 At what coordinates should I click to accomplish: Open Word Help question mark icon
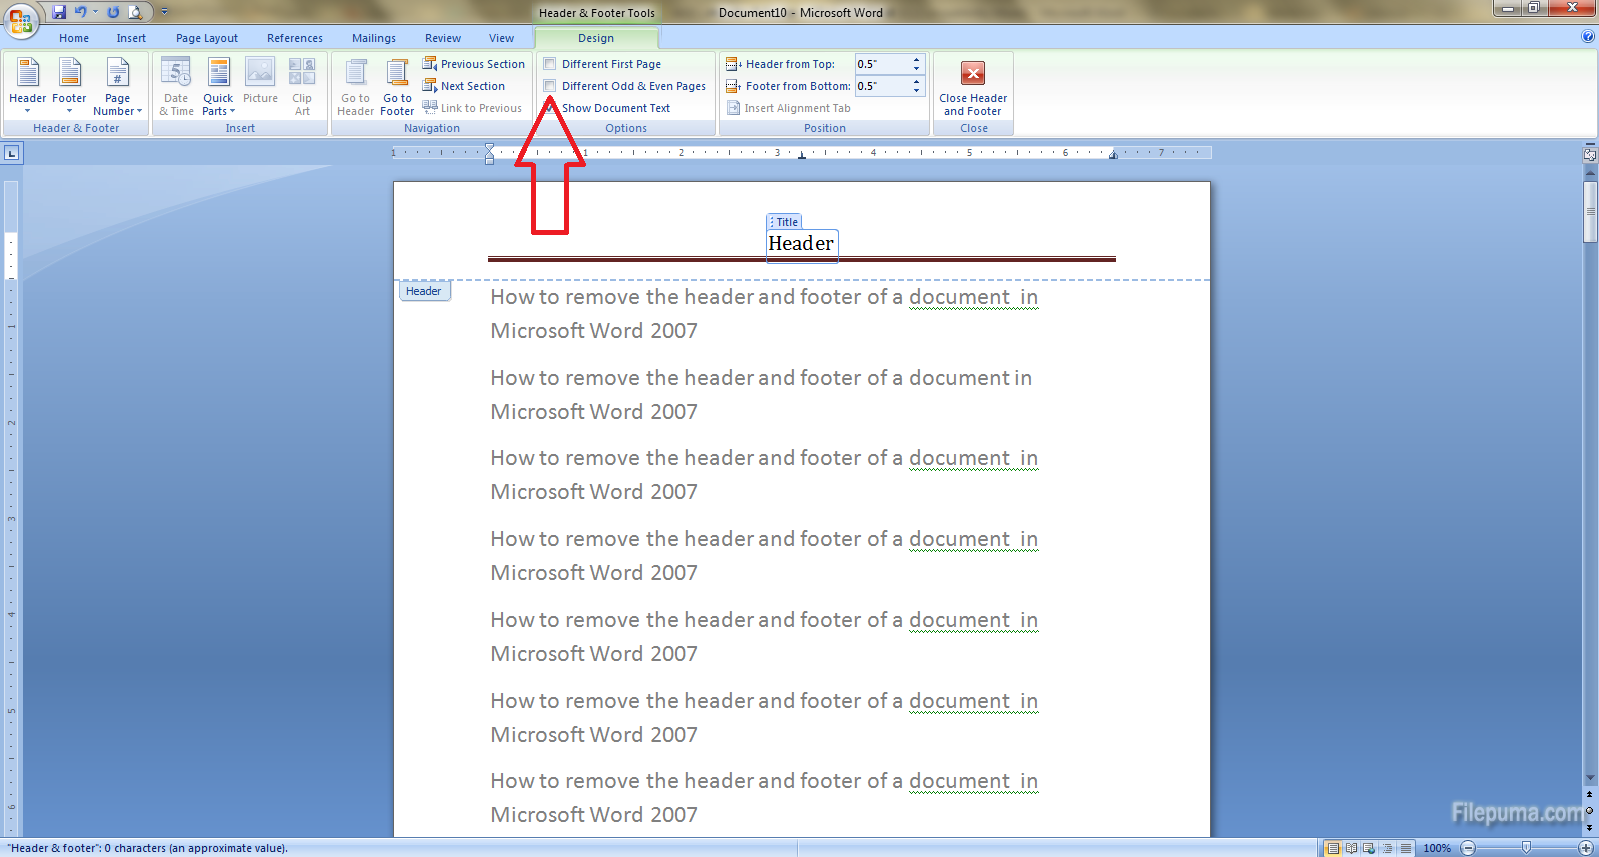tap(1588, 37)
